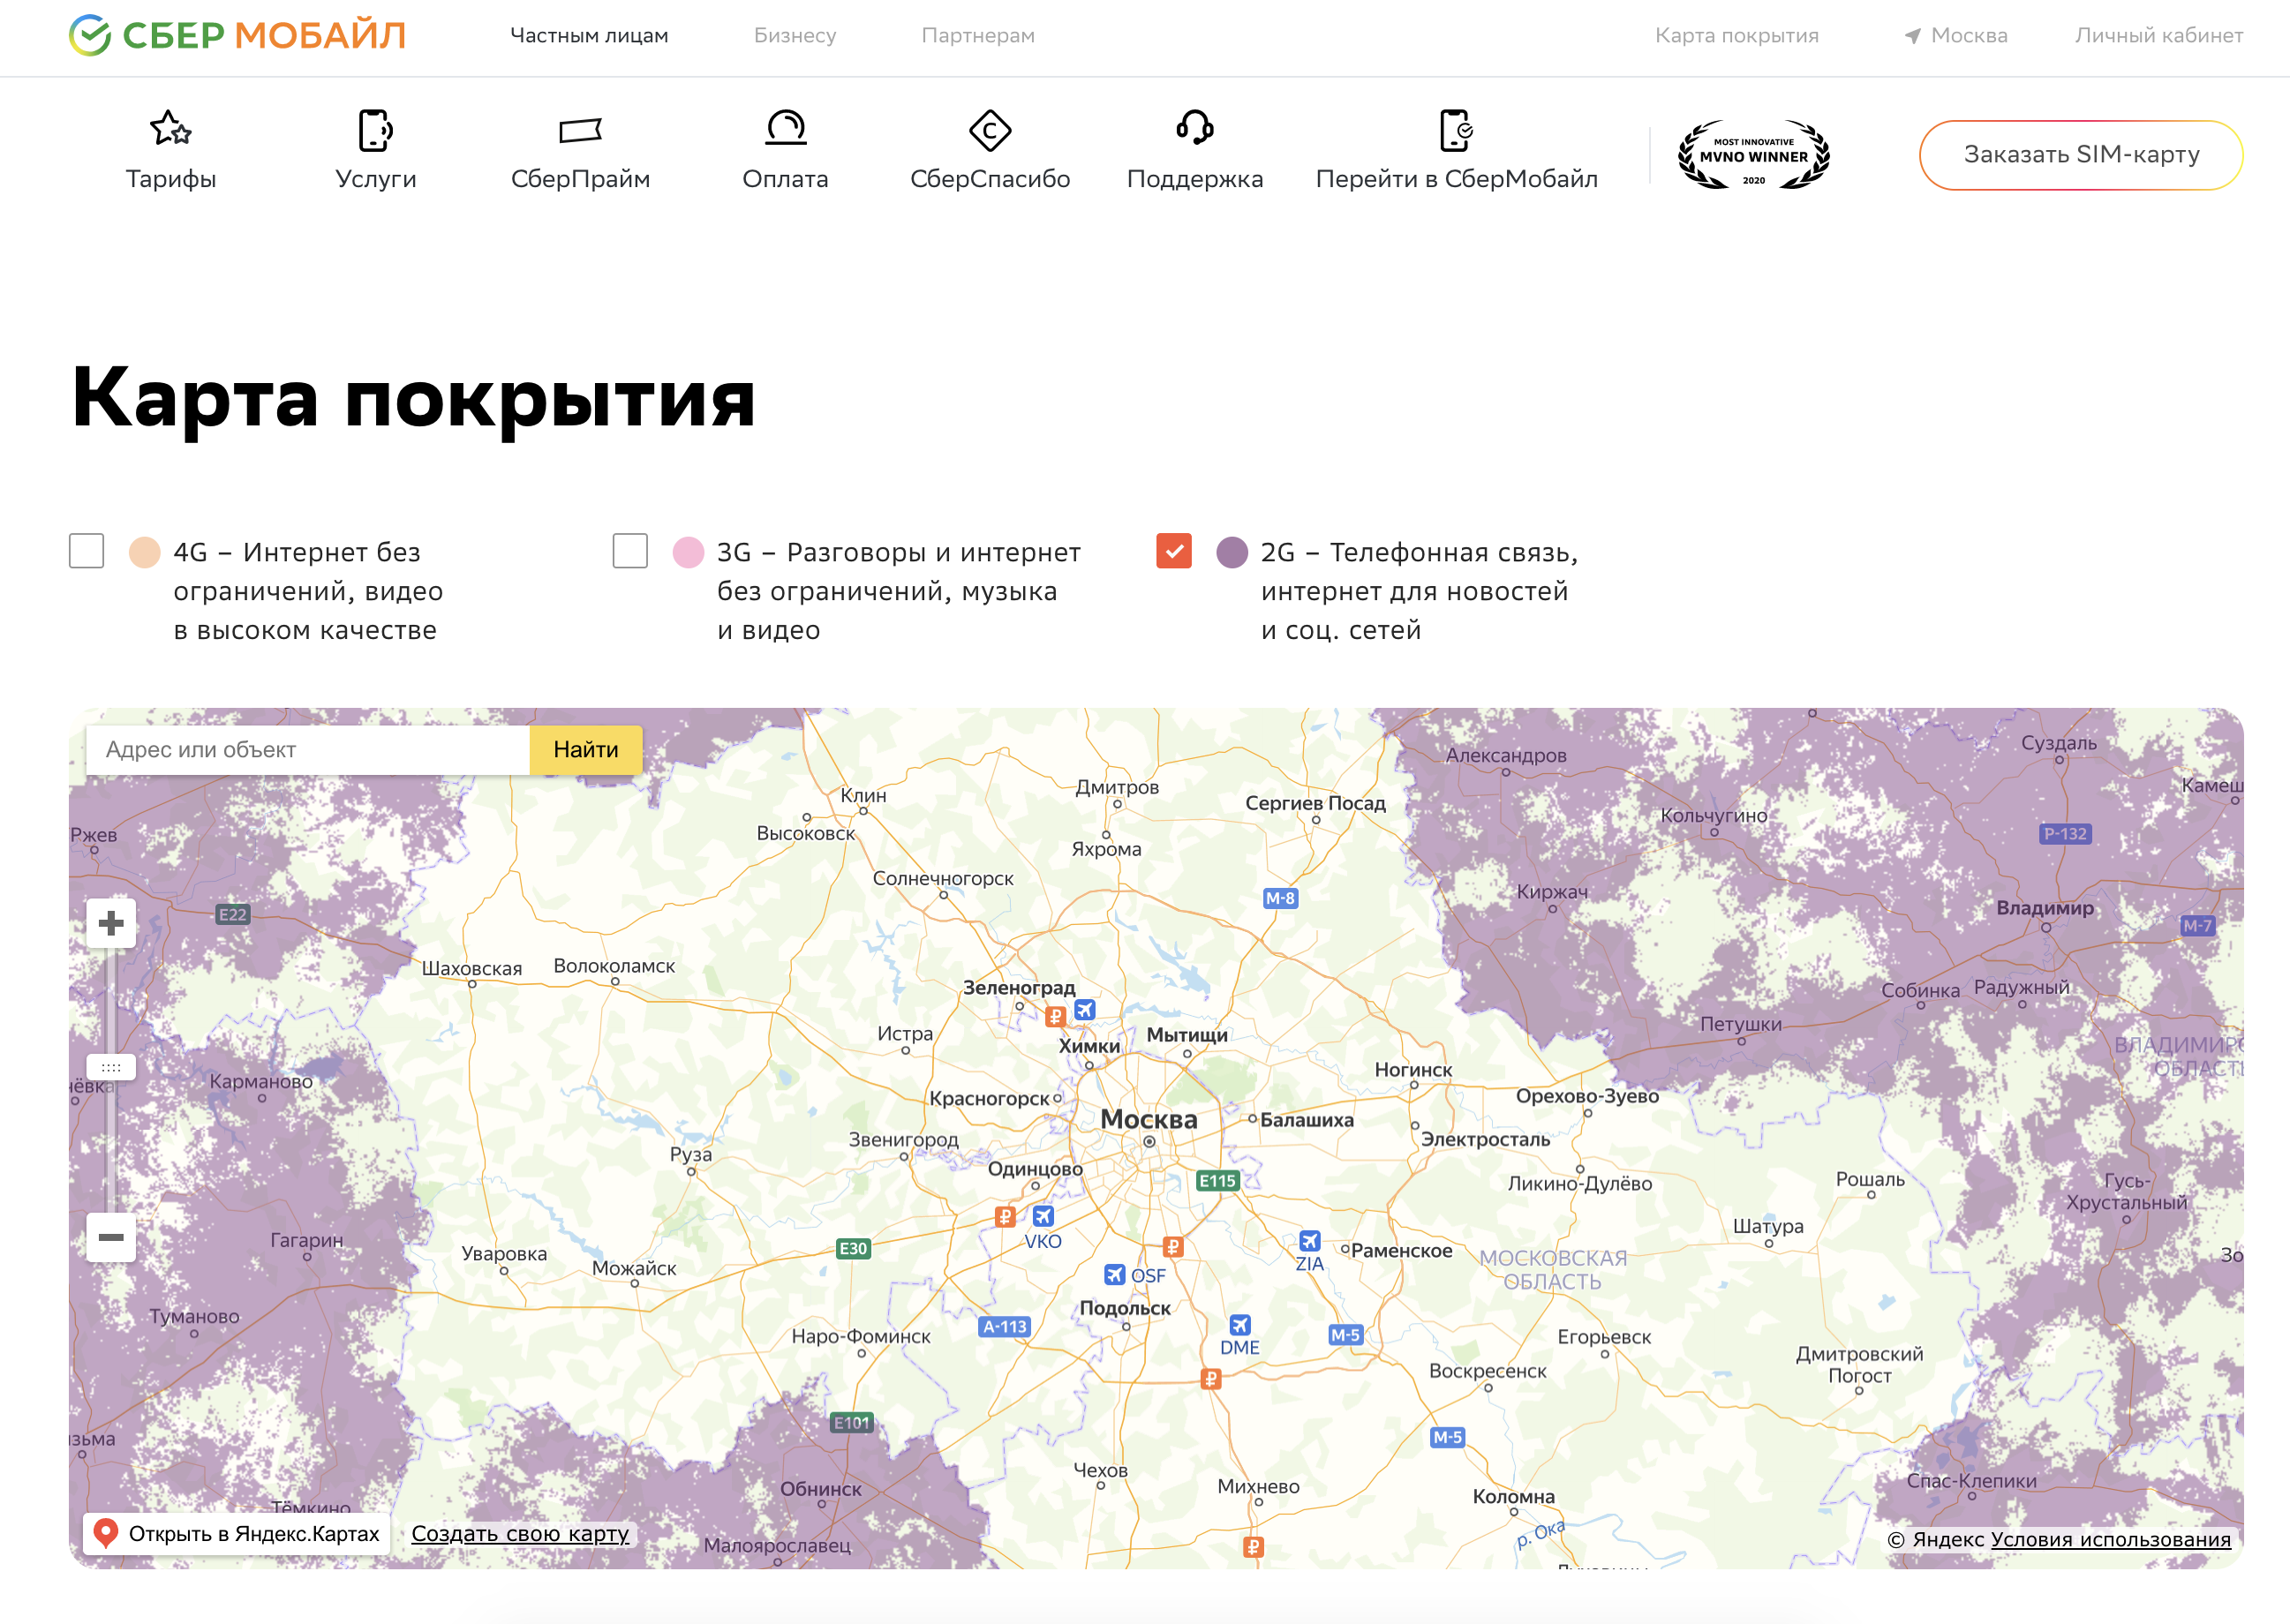Viewport: 2290px width, 1624px height.
Task: Click the 3G description text
Action: tap(898, 591)
